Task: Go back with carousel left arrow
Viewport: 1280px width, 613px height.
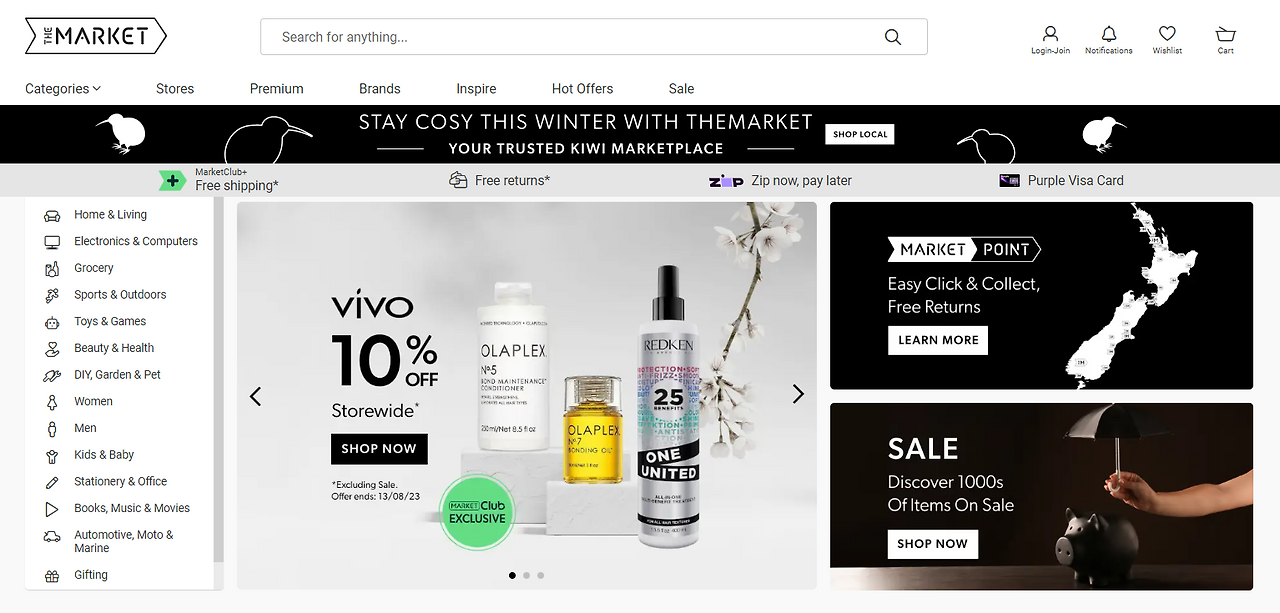Action: point(255,396)
